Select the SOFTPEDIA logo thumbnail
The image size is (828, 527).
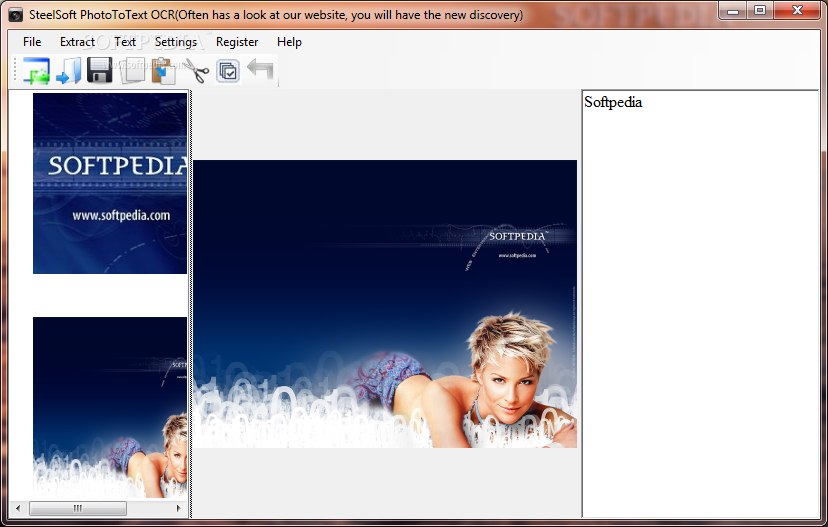pos(110,183)
